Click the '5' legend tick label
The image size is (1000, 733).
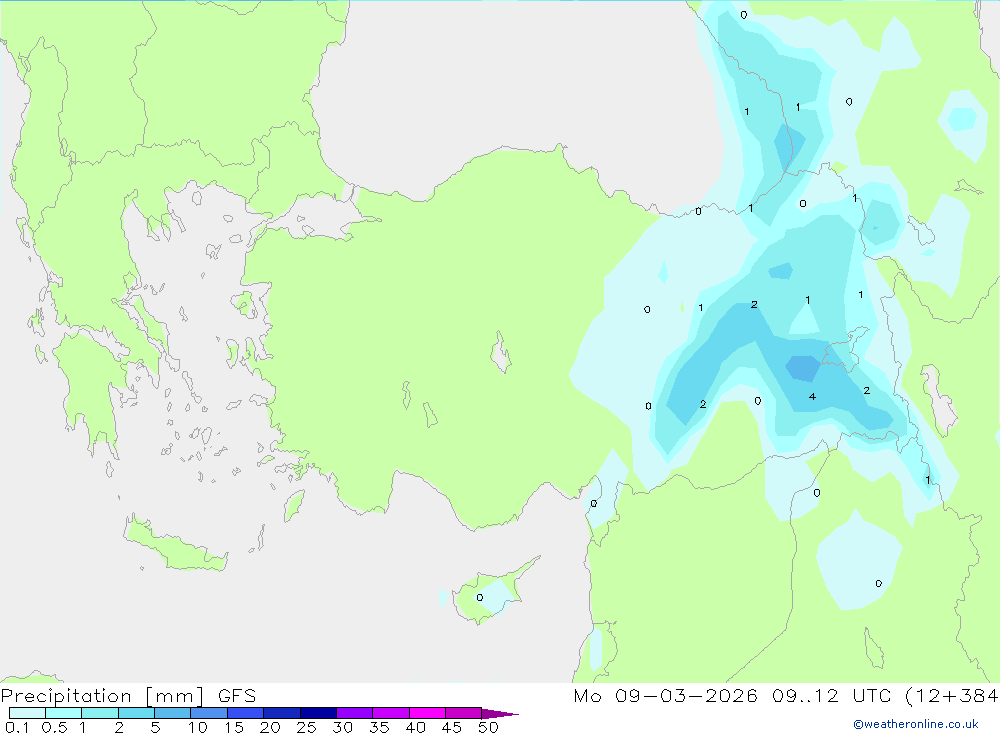coord(155,727)
